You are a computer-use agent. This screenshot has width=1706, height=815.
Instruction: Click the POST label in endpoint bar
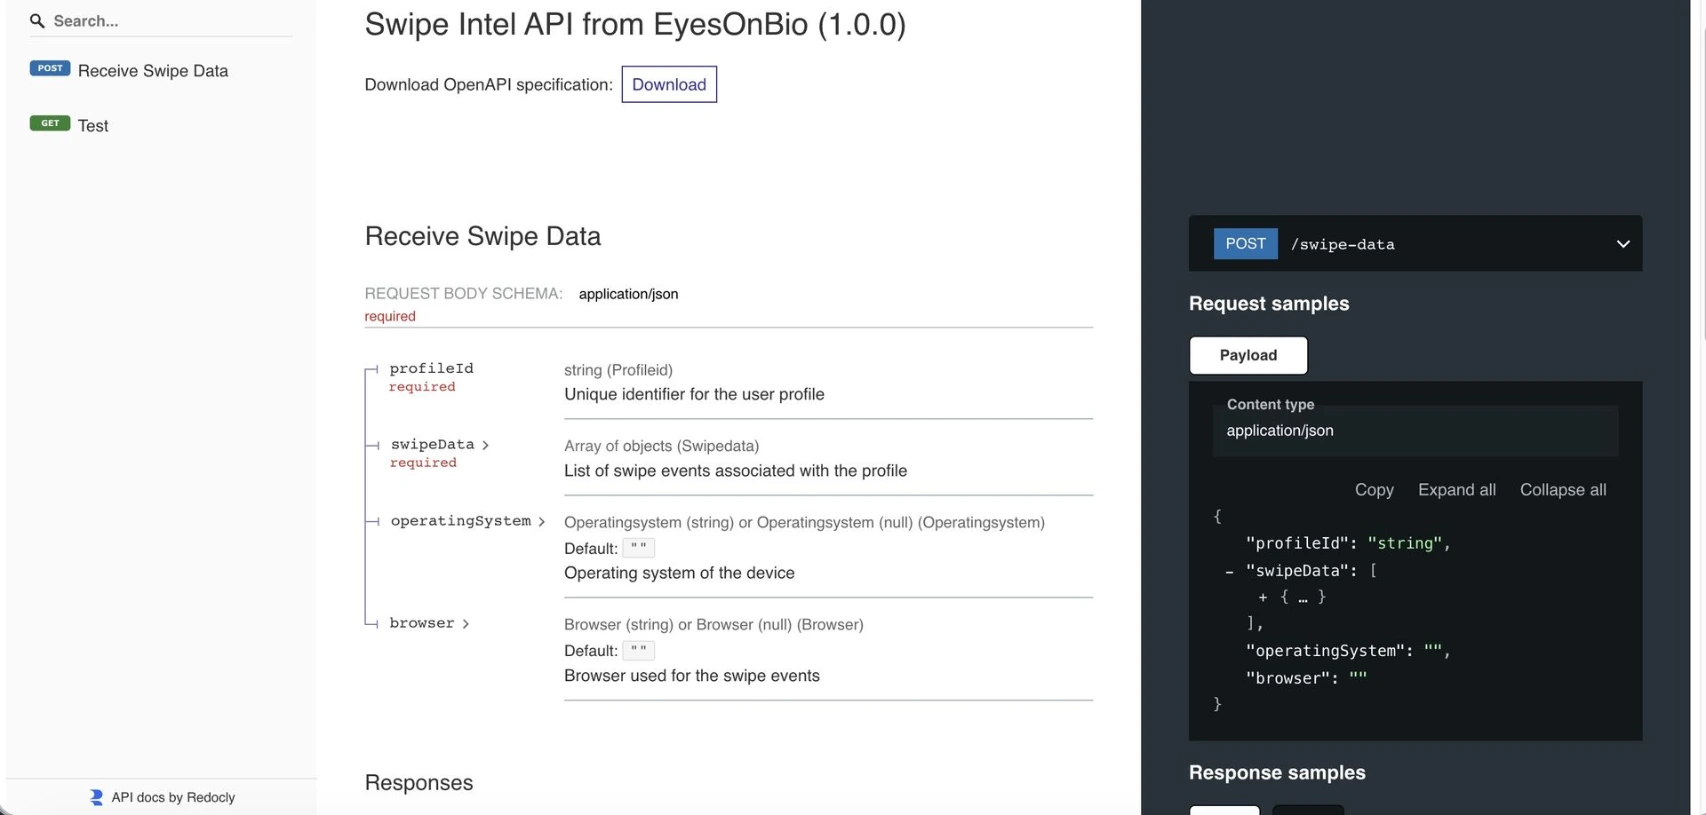[1245, 244]
